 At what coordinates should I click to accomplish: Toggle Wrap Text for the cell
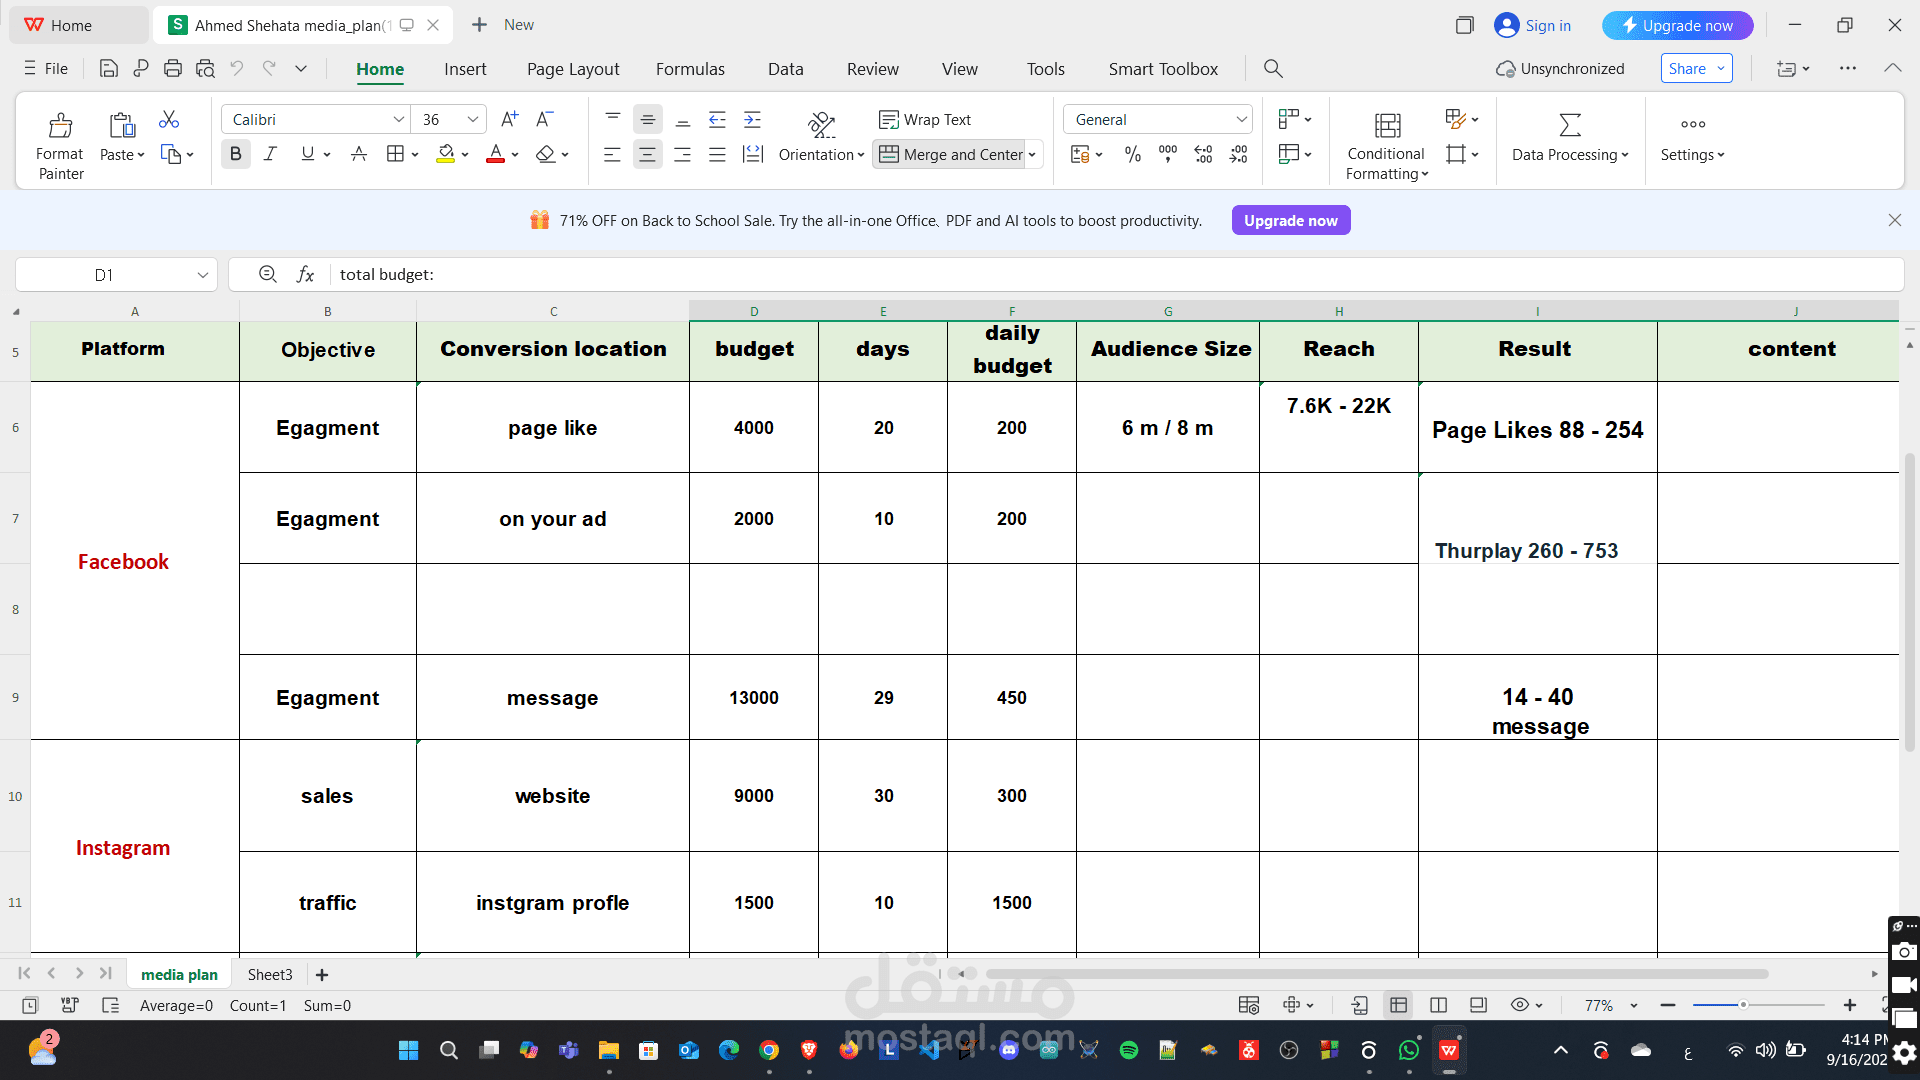coord(925,119)
